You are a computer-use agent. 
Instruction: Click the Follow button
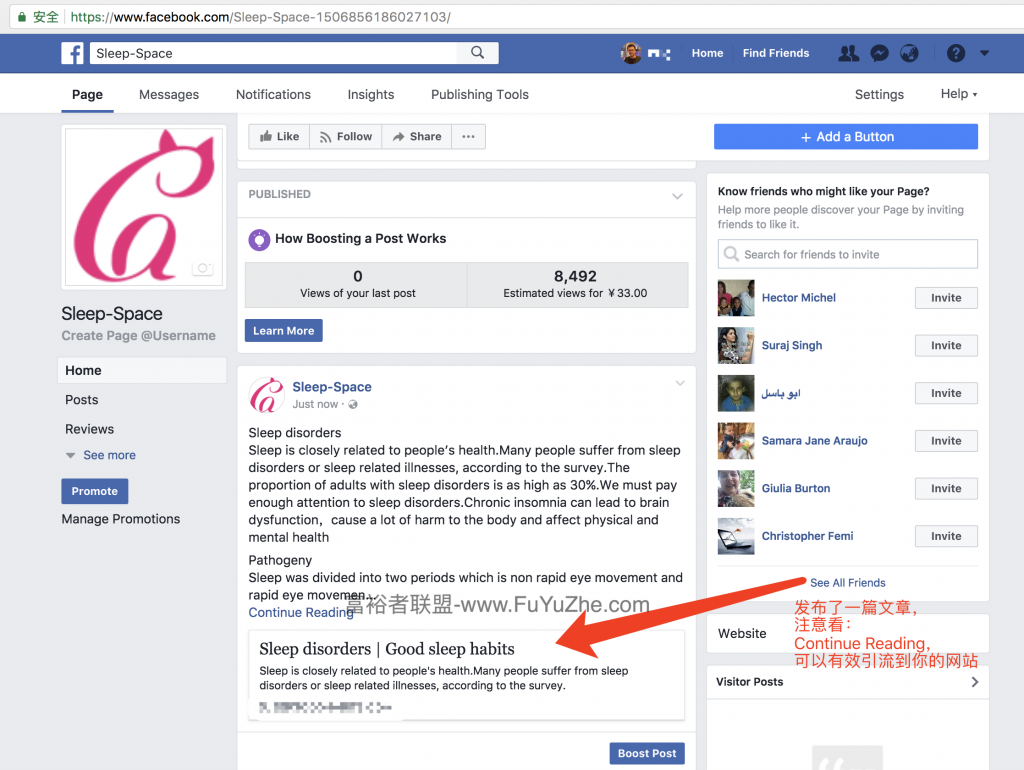(345, 136)
